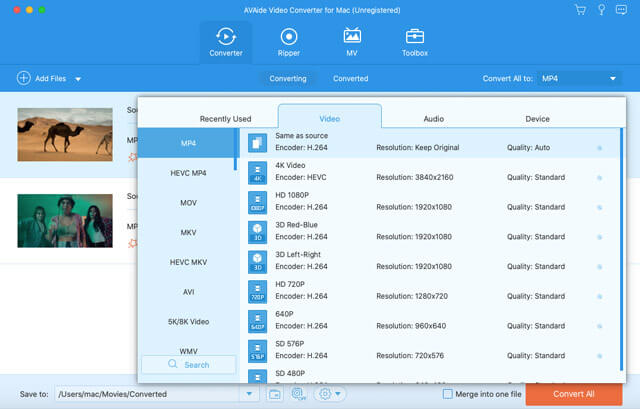Open the Converter tab
The image size is (640, 409).
(x=226, y=42)
